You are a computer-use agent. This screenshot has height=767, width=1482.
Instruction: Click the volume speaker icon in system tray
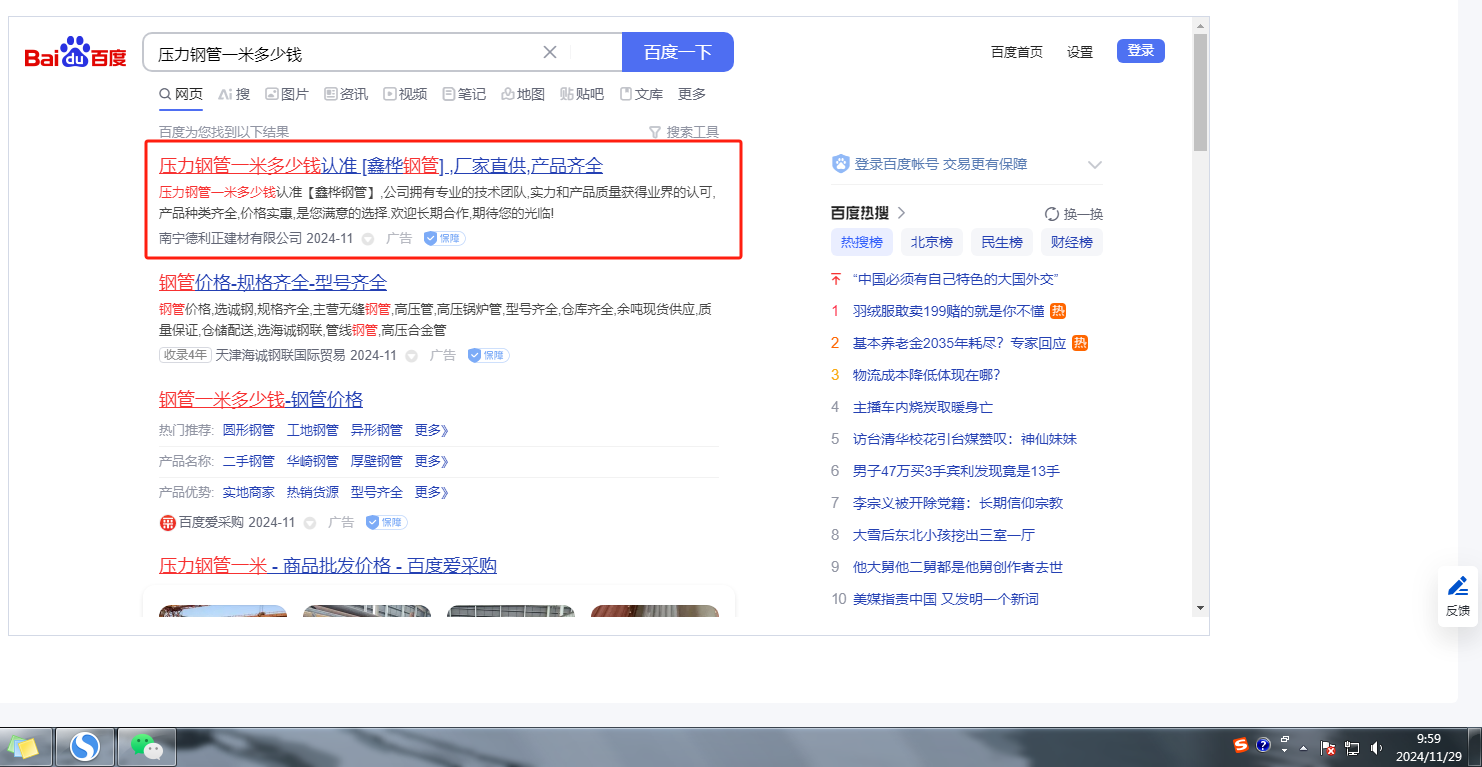pos(1376,747)
